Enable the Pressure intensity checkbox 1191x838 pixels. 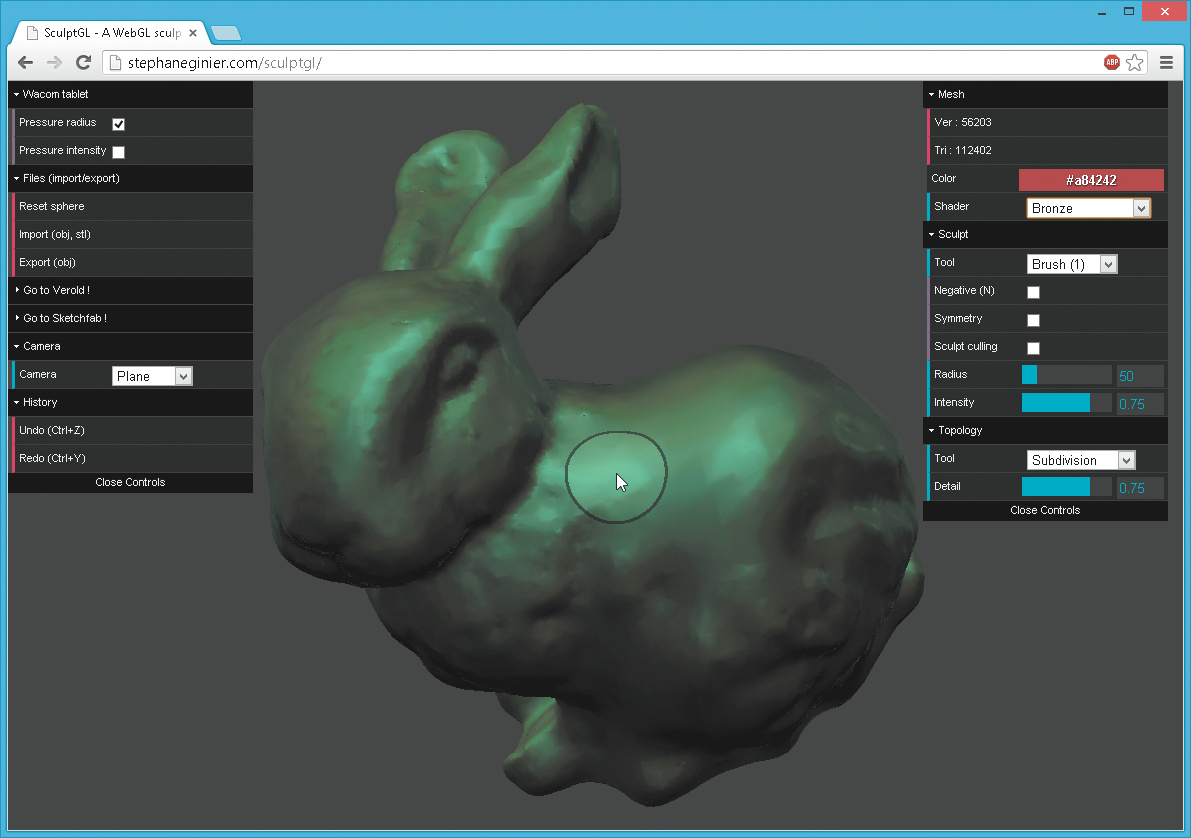(118, 152)
